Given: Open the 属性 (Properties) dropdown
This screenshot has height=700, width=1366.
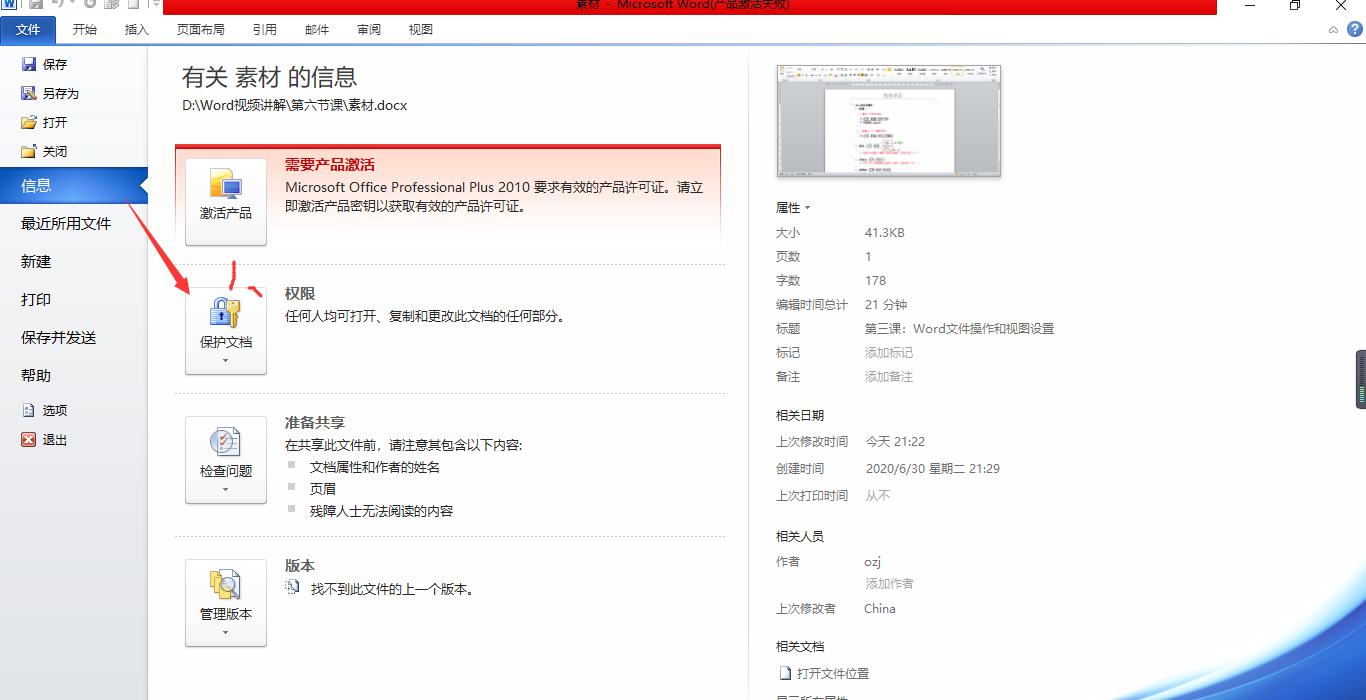Looking at the screenshot, I should click(x=793, y=207).
